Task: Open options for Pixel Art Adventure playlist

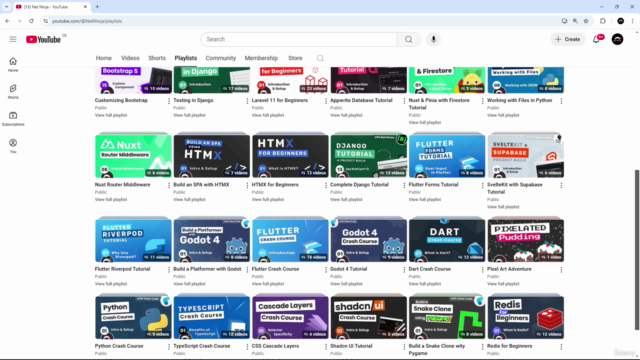Action: coord(561,270)
